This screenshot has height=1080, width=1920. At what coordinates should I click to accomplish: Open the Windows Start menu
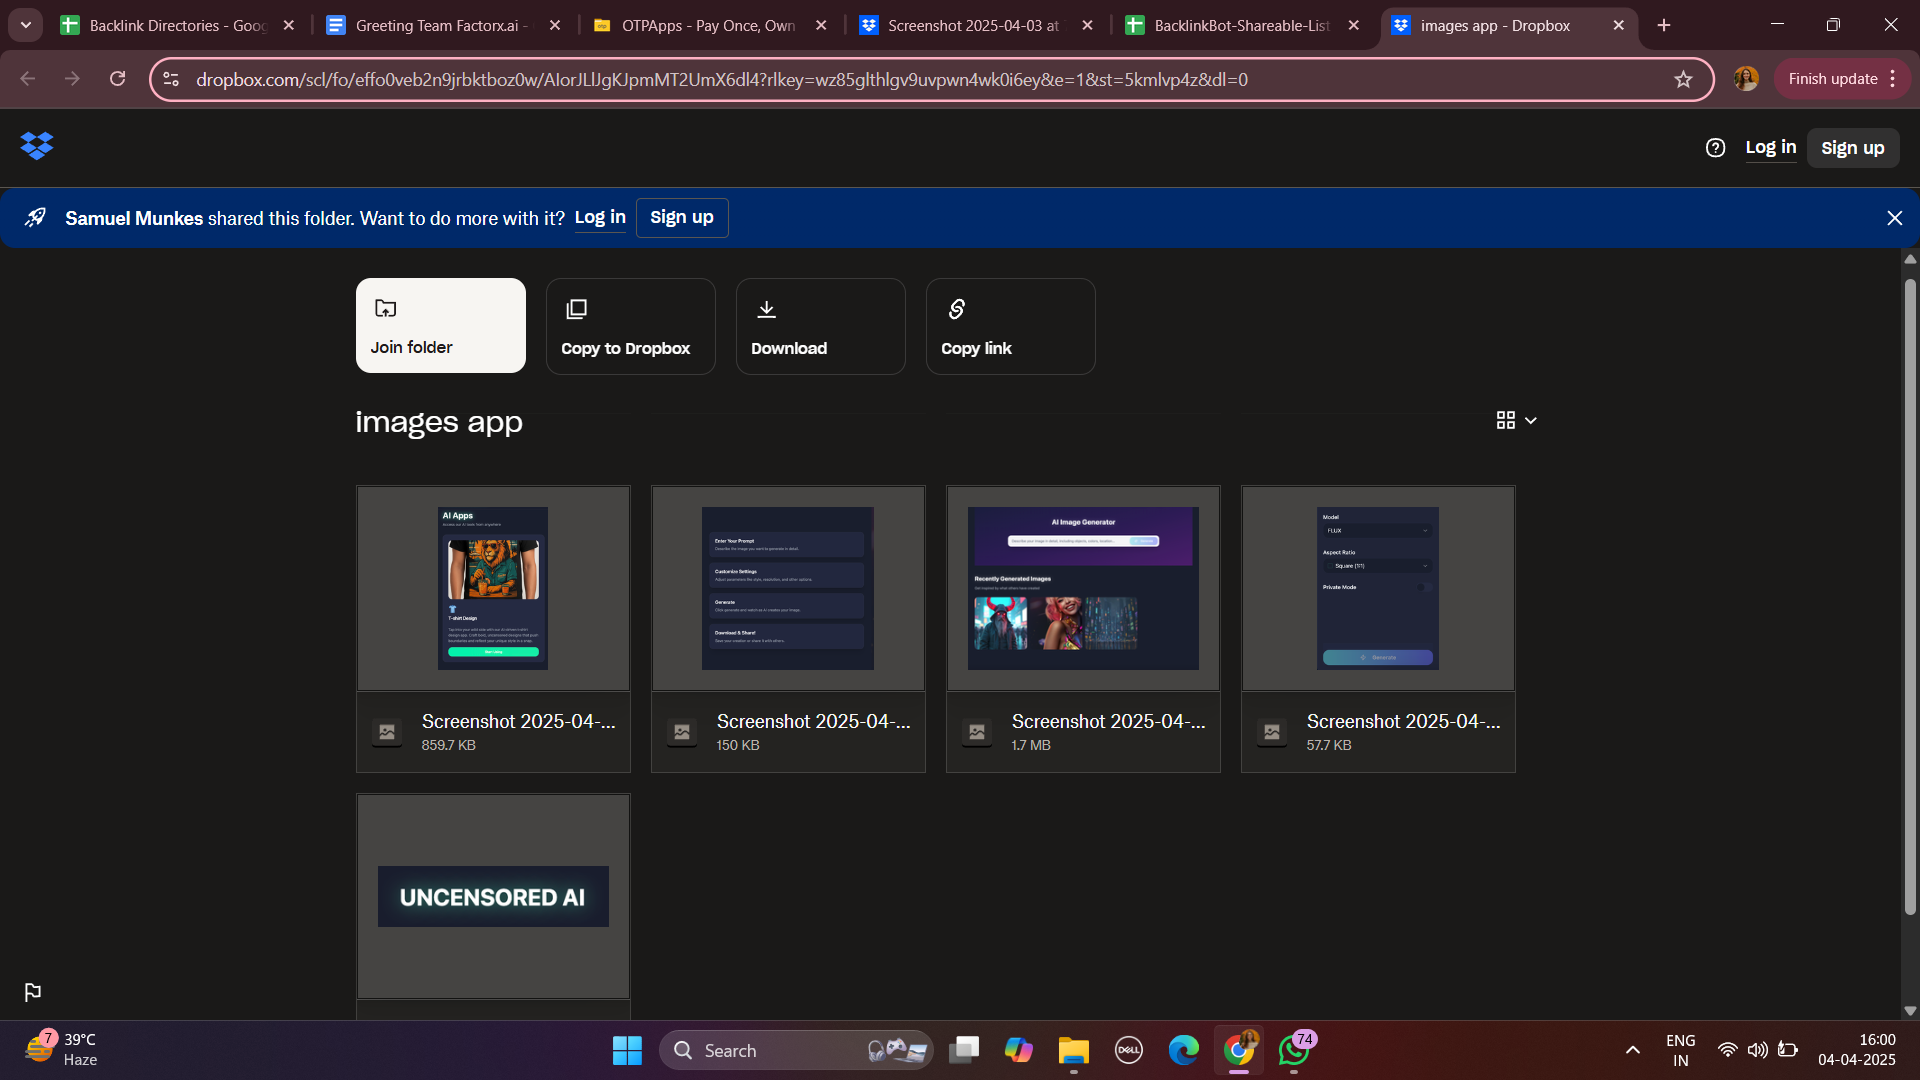click(627, 1050)
